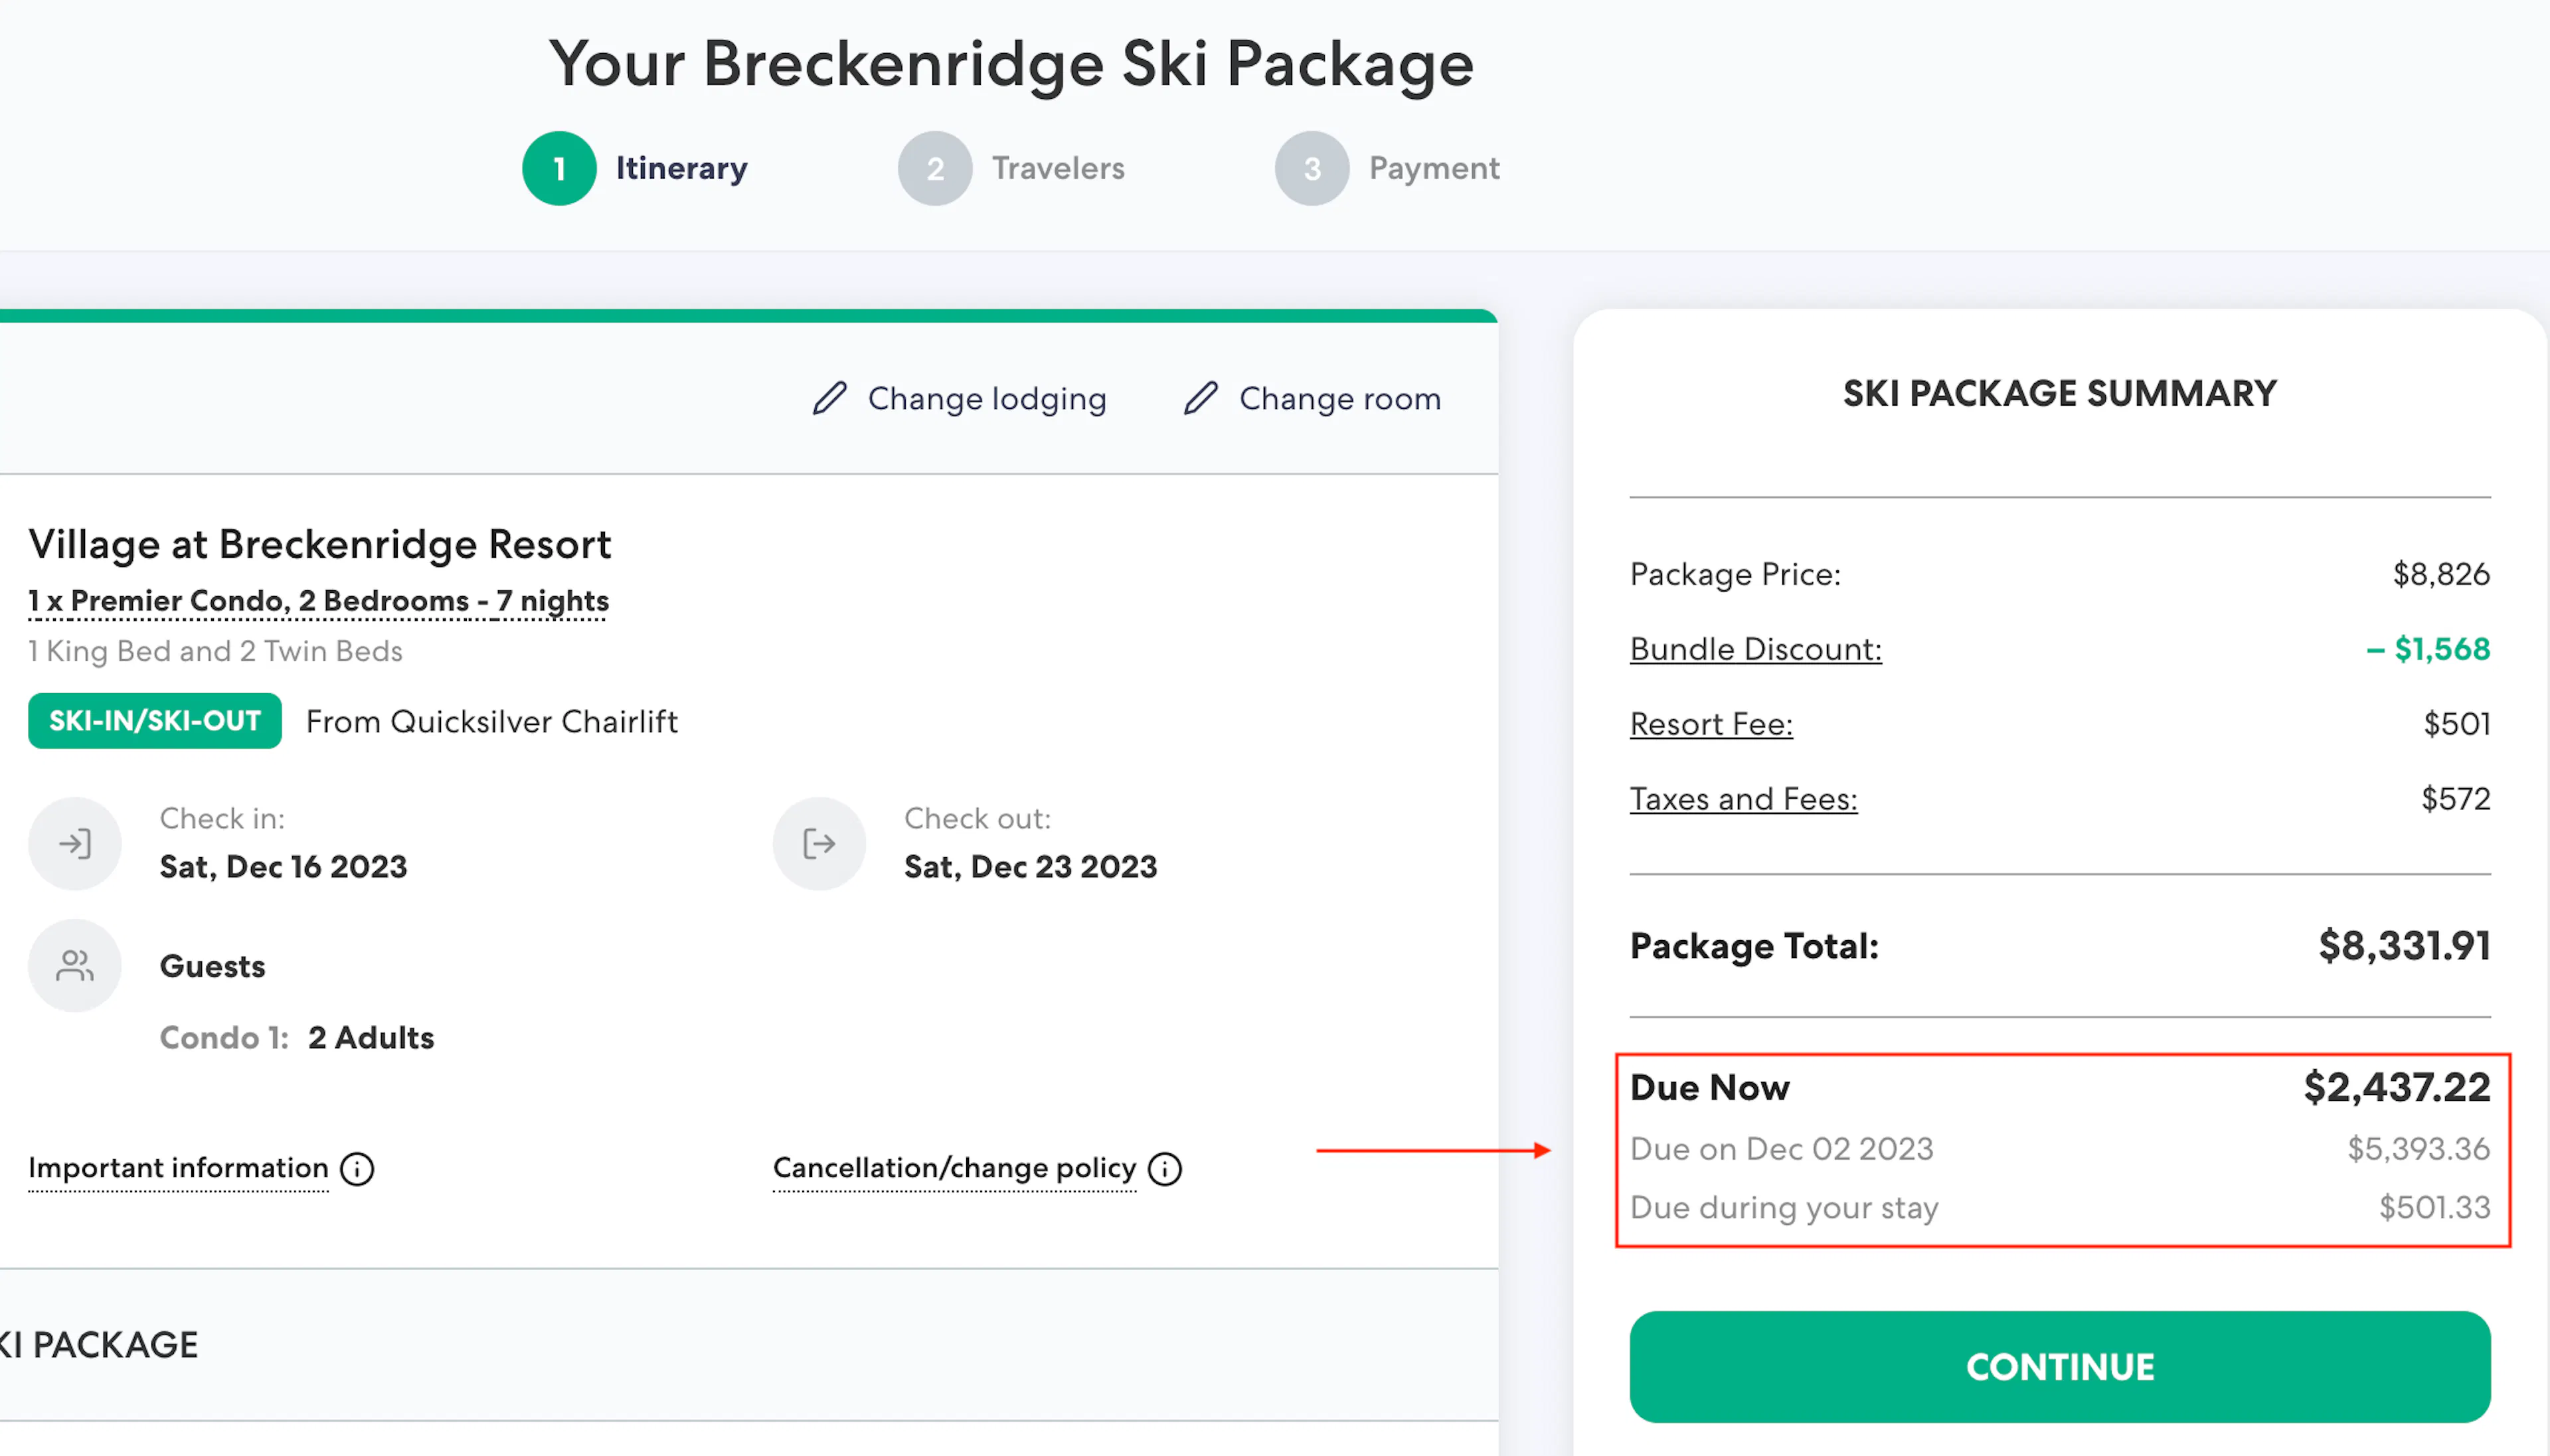This screenshot has height=1456, width=2550.
Task: Expand Taxes and Fees breakdown
Action: click(x=1743, y=798)
